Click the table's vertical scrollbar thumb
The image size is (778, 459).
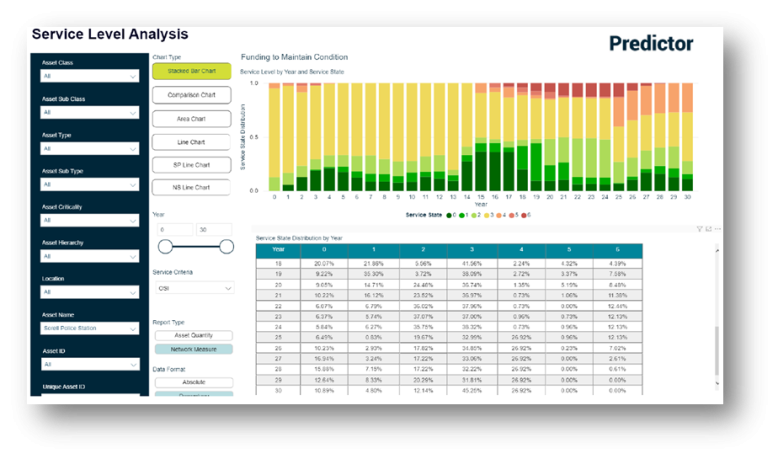pyautogui.click(x=717, y=351)
